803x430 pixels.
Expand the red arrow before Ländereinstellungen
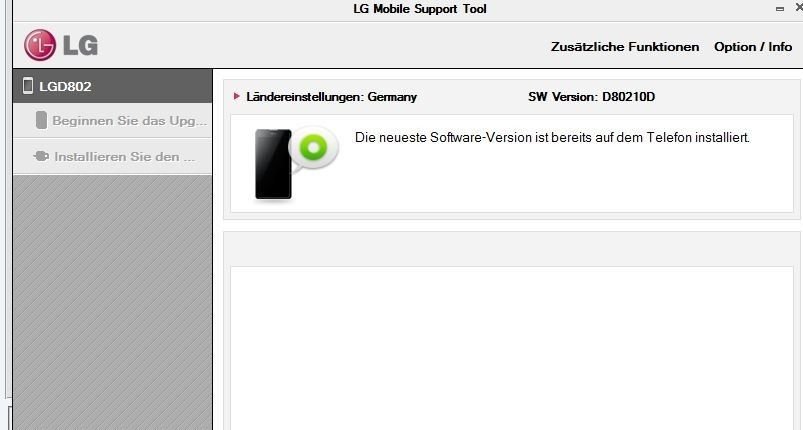coord(237,96)
